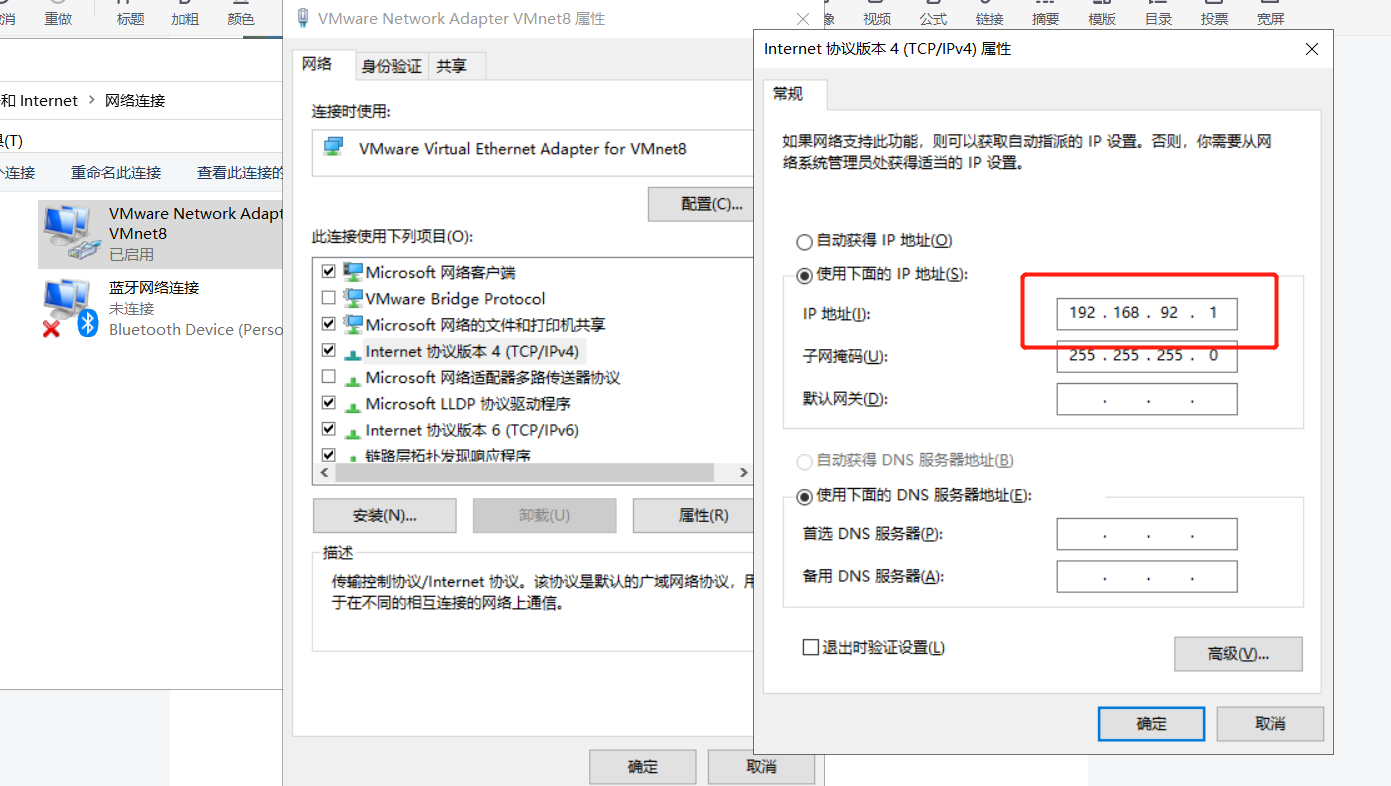Click right arrow of items list scrollbar
Viewport: 1391px width, 786px height.
click(x=743, y=473)
